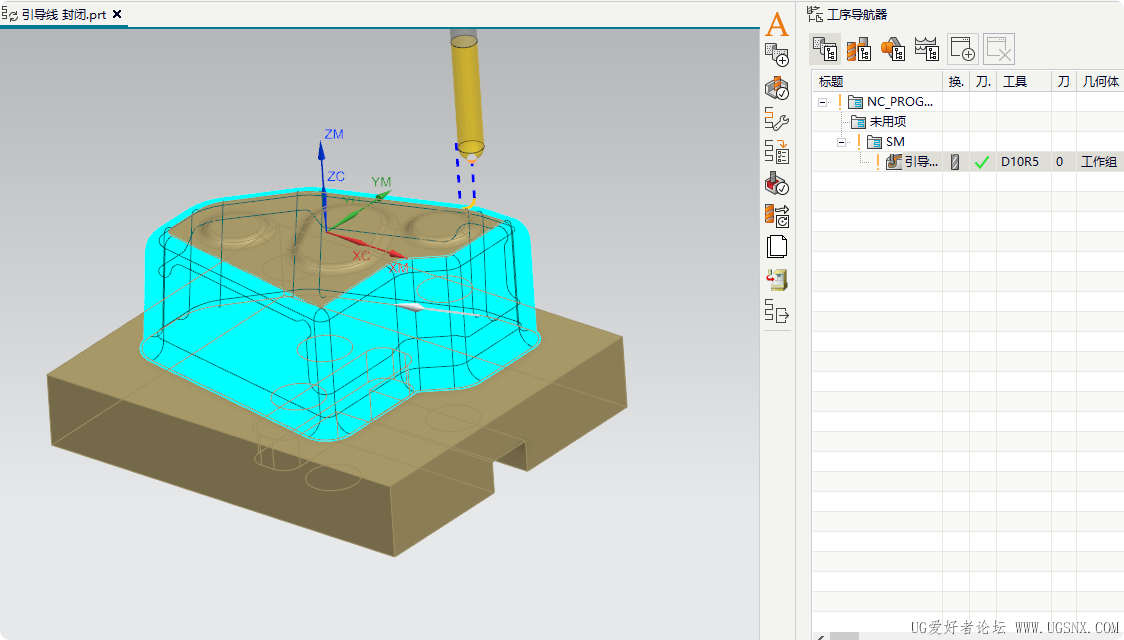The height and width of the screenshot is (640, 1124).
Task: Click the new window plus icon in navigator
Action: pos(962,49)
